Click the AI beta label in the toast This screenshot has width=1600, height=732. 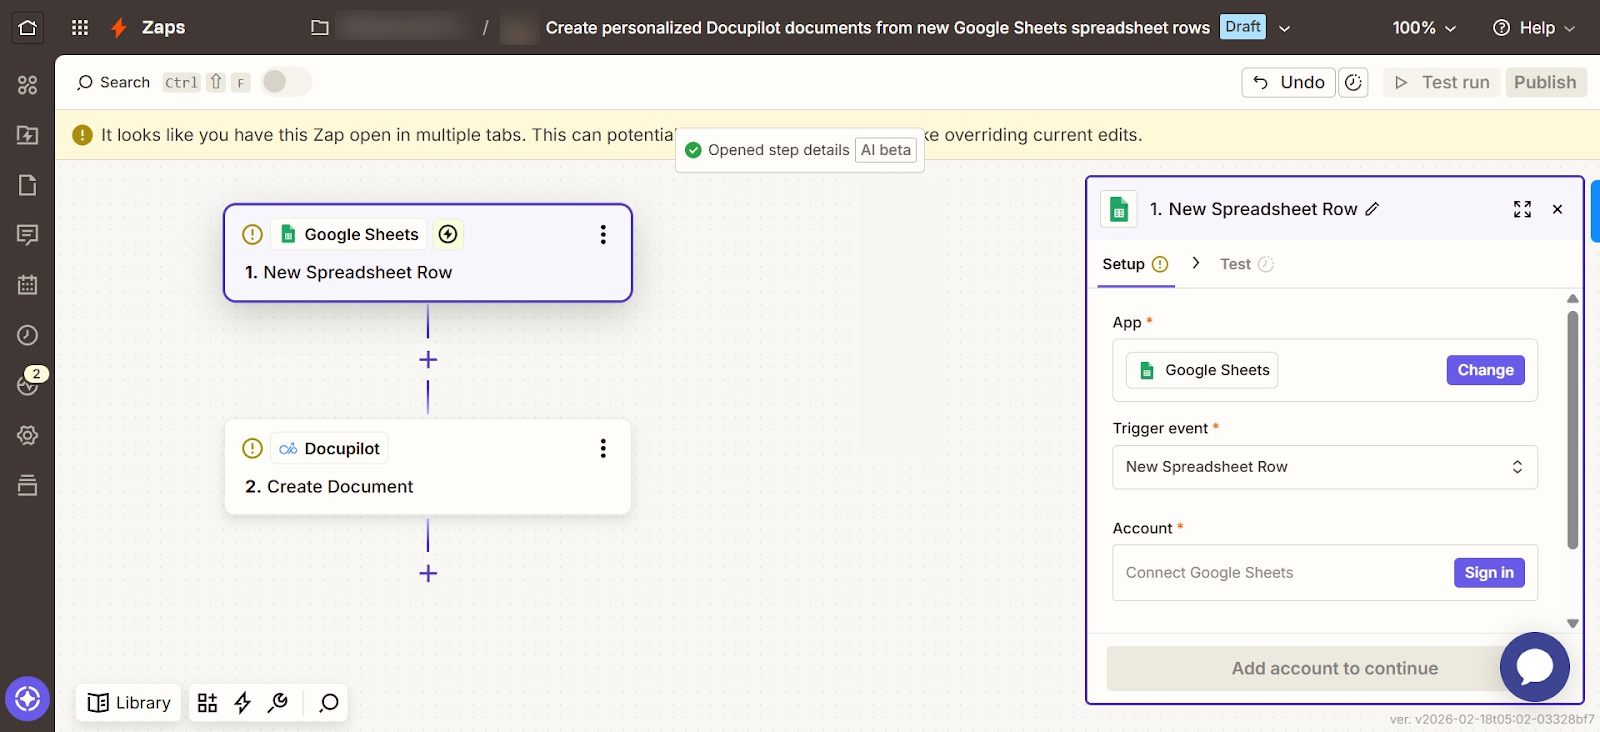[886, 150]
